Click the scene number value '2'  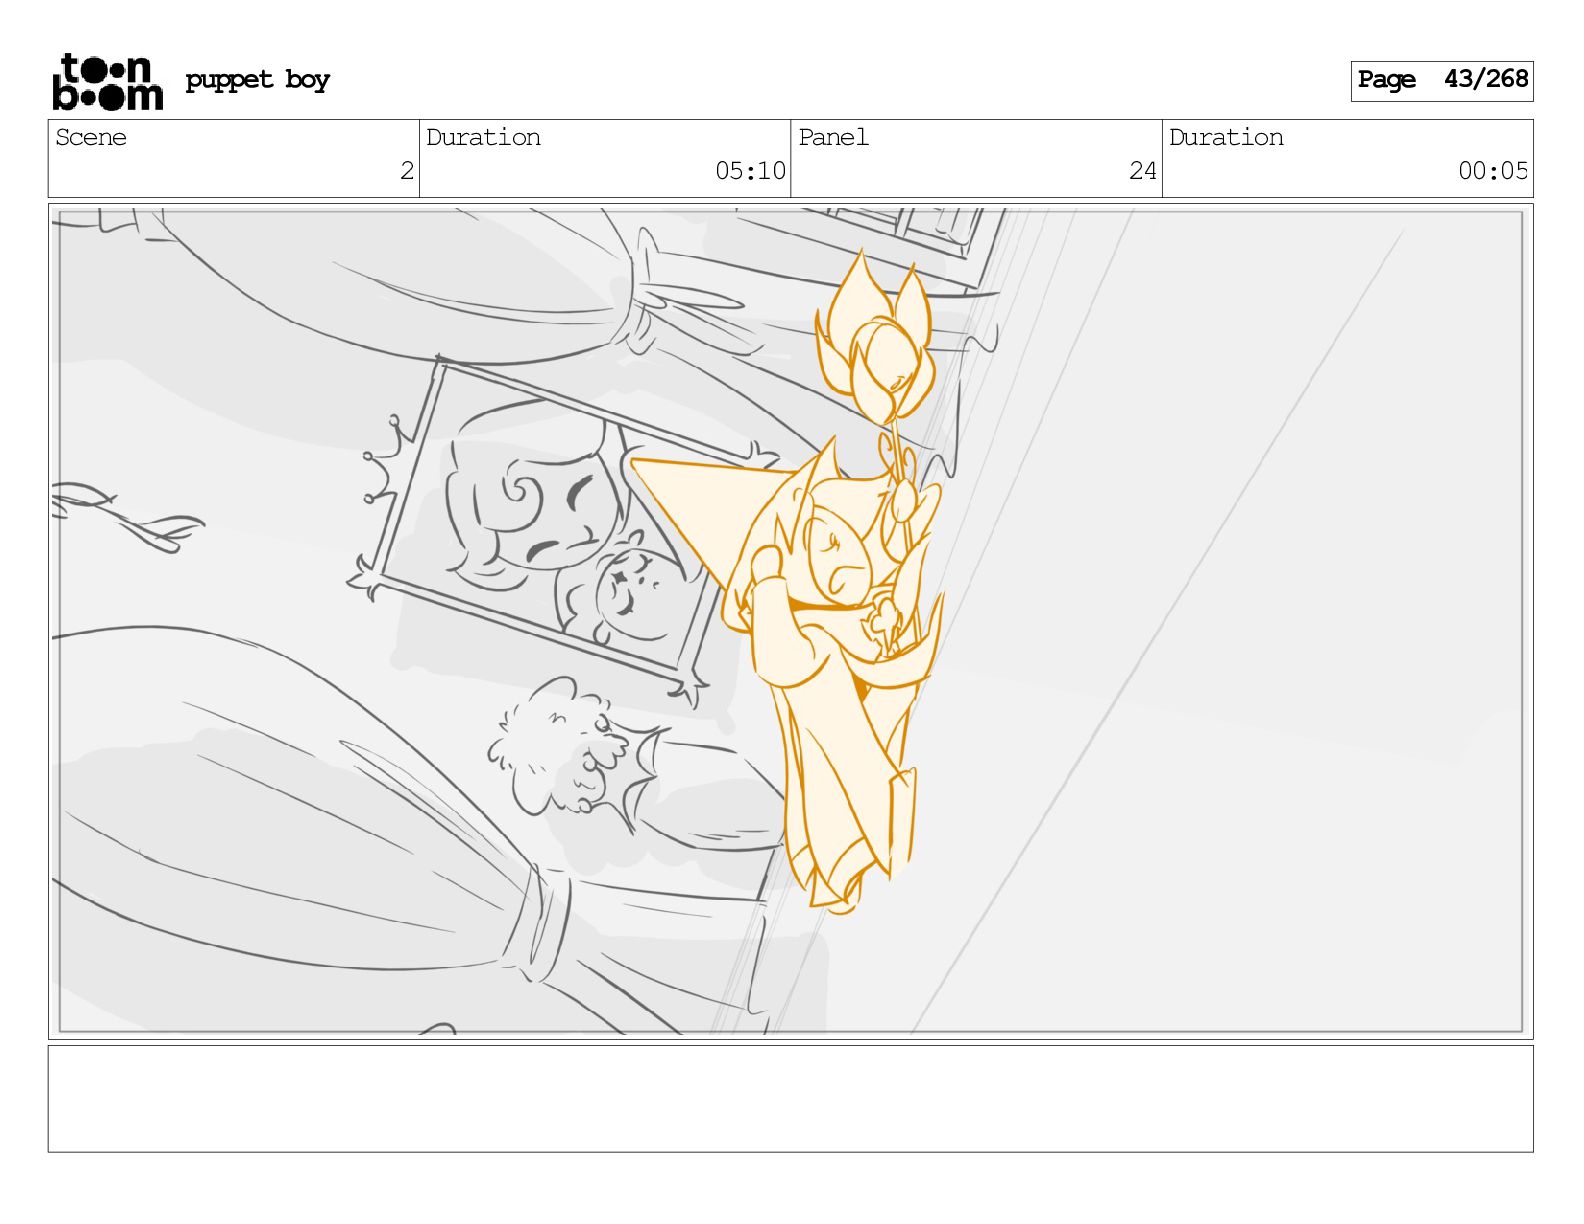pos(407,171)
